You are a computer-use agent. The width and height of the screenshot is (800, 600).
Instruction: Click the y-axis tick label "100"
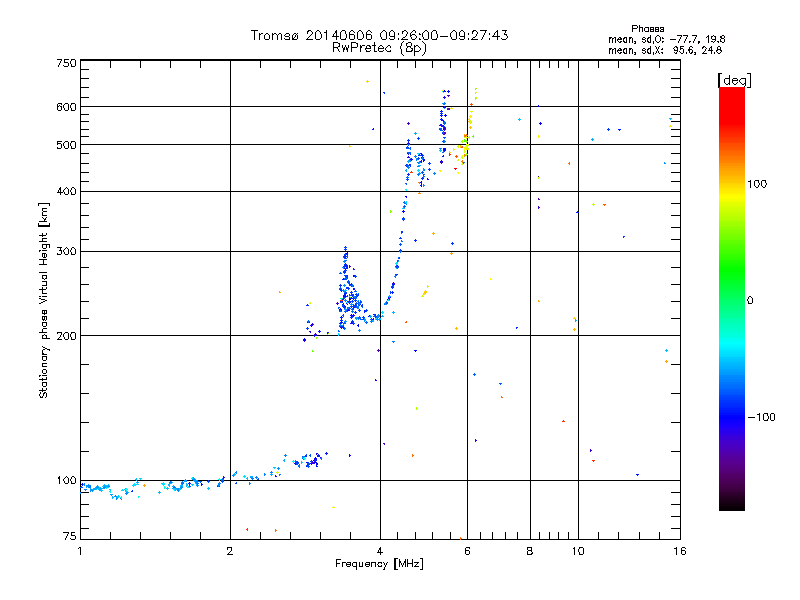pyautogui.click(x=66, y=480)
